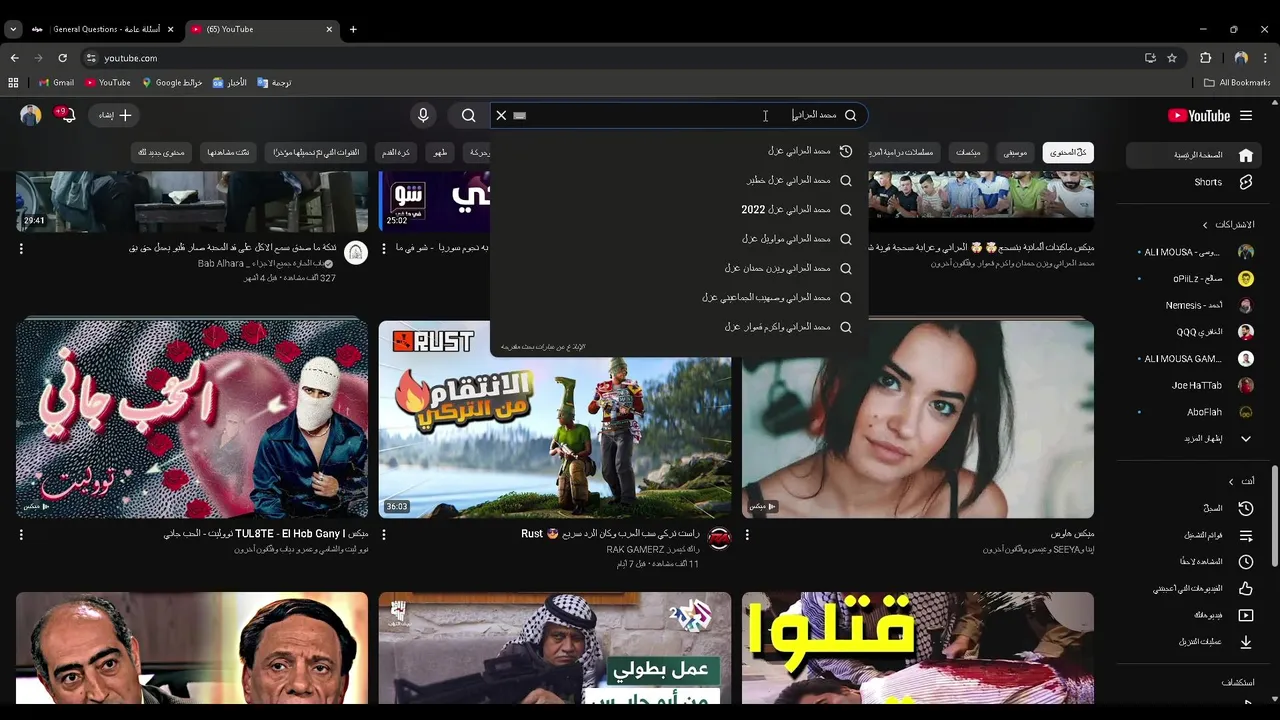Open Liked videos thumbs-up sidebar item
This screenshot has width=1280, height=720.
(1192, 589)
